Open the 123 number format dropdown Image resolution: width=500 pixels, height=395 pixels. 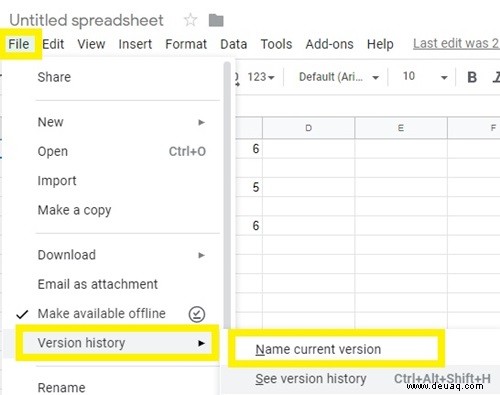pyautogui.click(x=261, y=77)
